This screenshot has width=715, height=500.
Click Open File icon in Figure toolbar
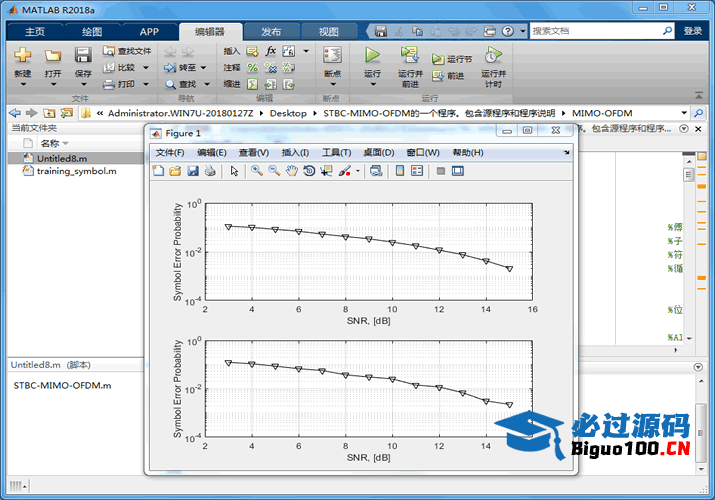(175, 171)
